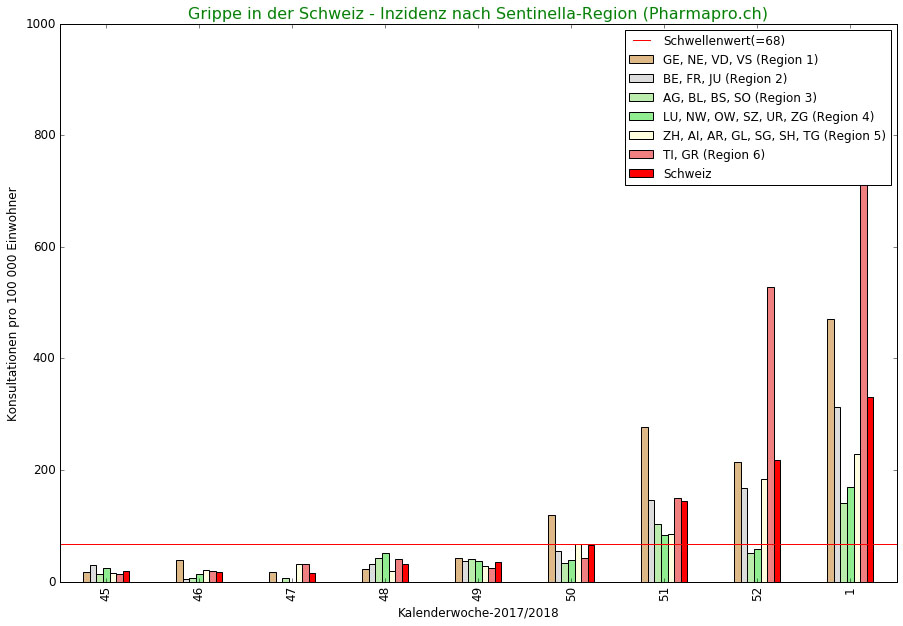Click the Schwellenwert(=68) legend label

(x=724, y=41)
